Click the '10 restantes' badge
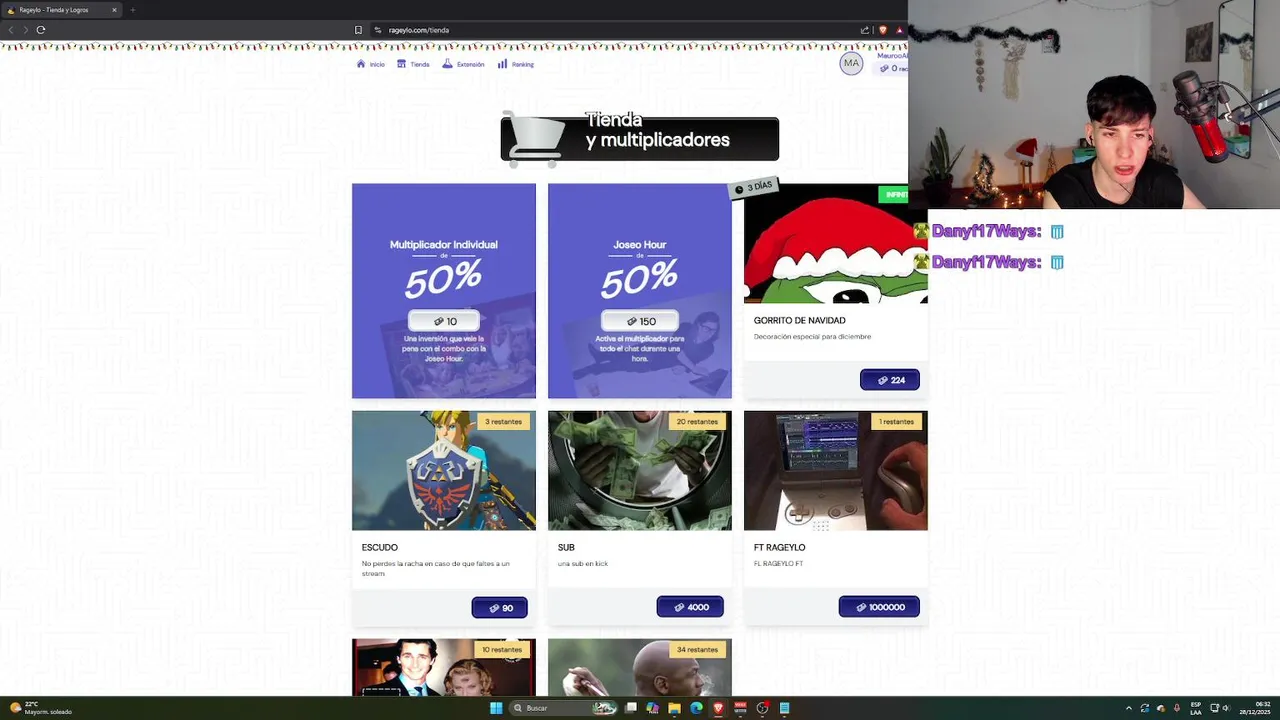This screenshot has height=720, width=1280. [x=502, y=650]
